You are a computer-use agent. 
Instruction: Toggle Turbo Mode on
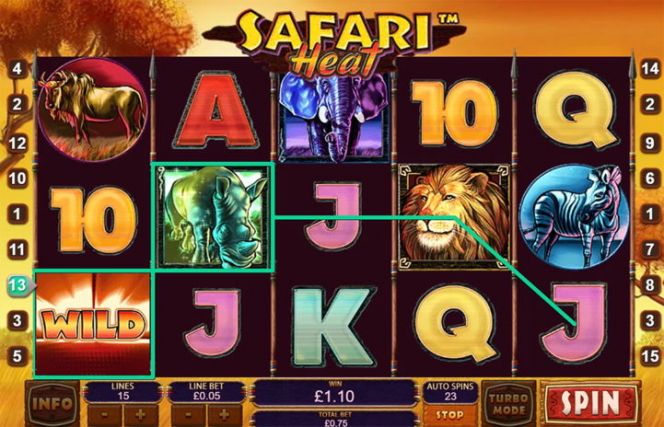(x=509, y=404)
